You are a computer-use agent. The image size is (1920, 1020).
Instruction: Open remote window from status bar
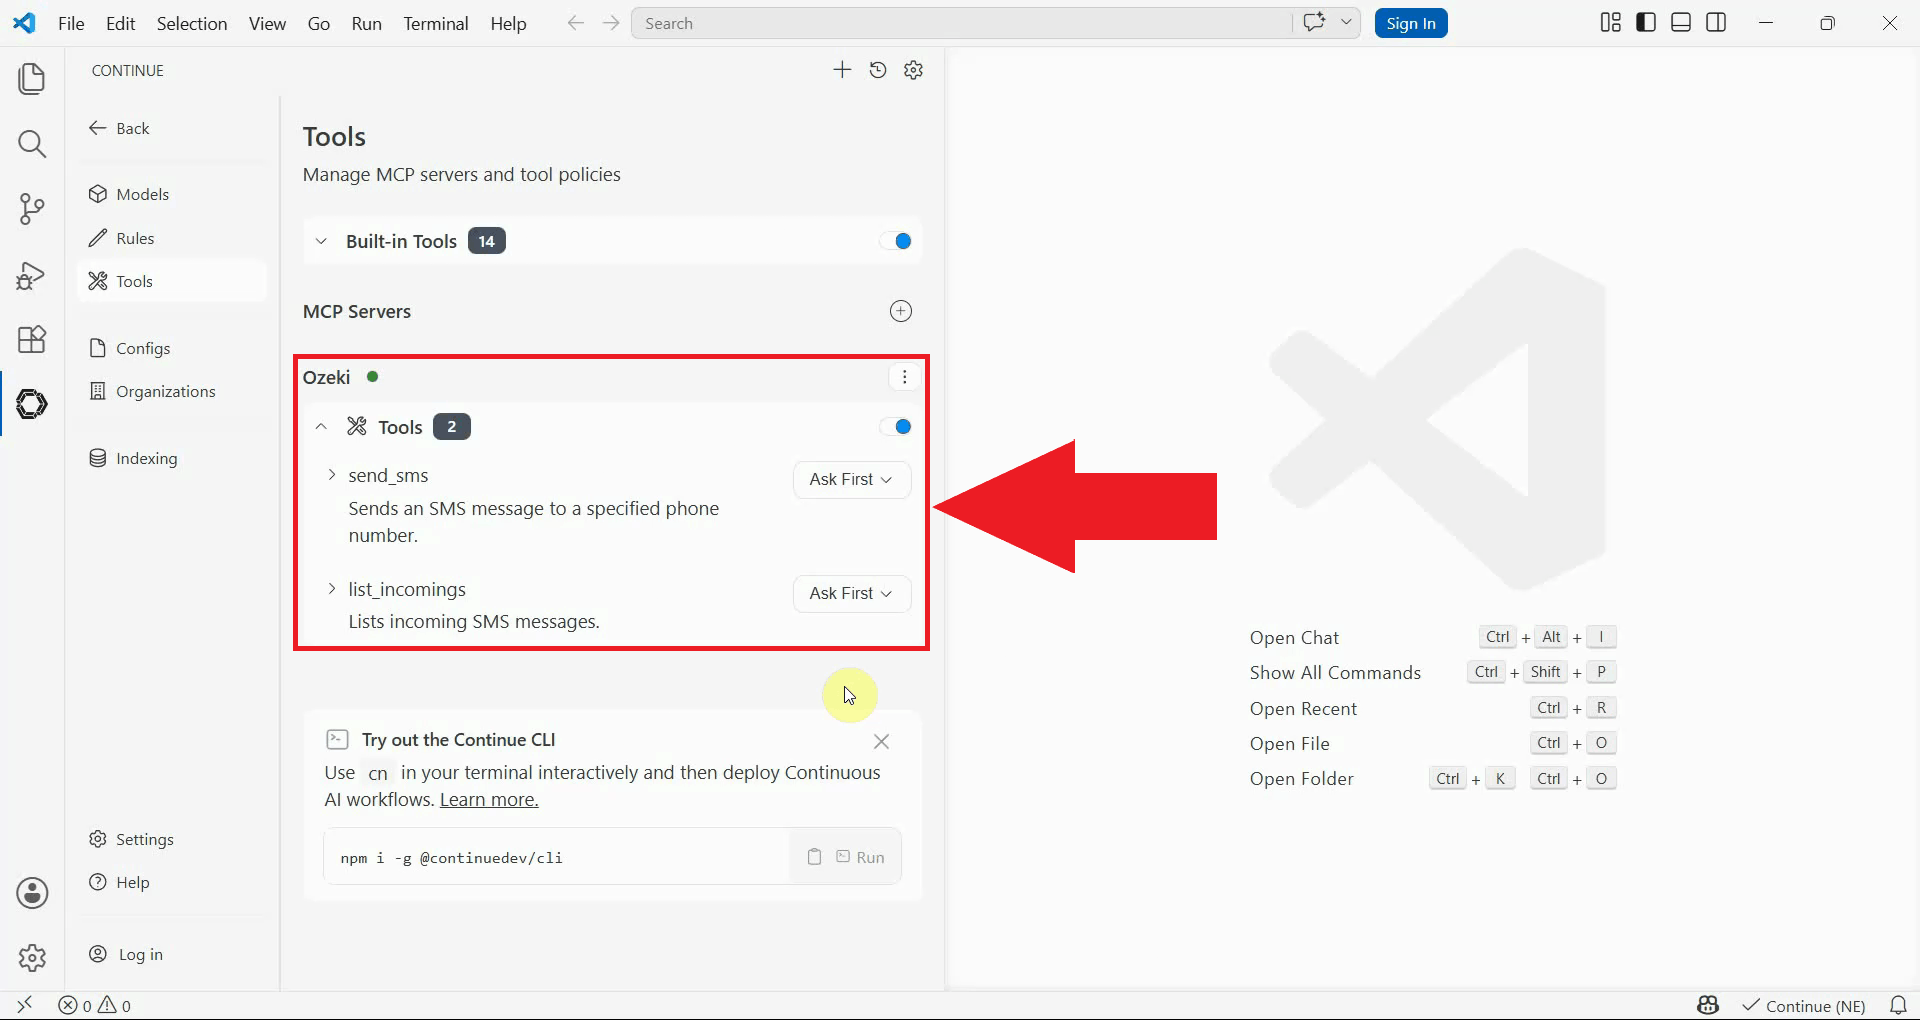point(25,1005)
